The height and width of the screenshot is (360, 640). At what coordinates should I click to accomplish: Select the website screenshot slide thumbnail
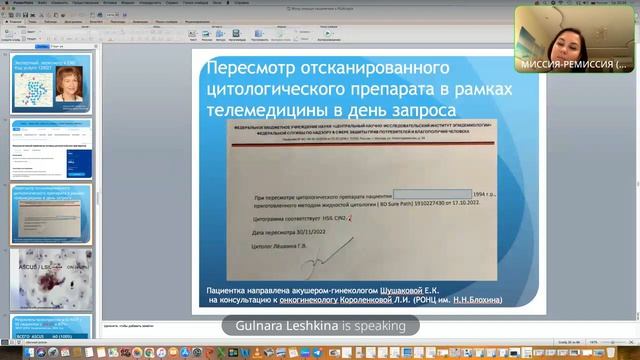pyautogui.click(x=51, y=149)
